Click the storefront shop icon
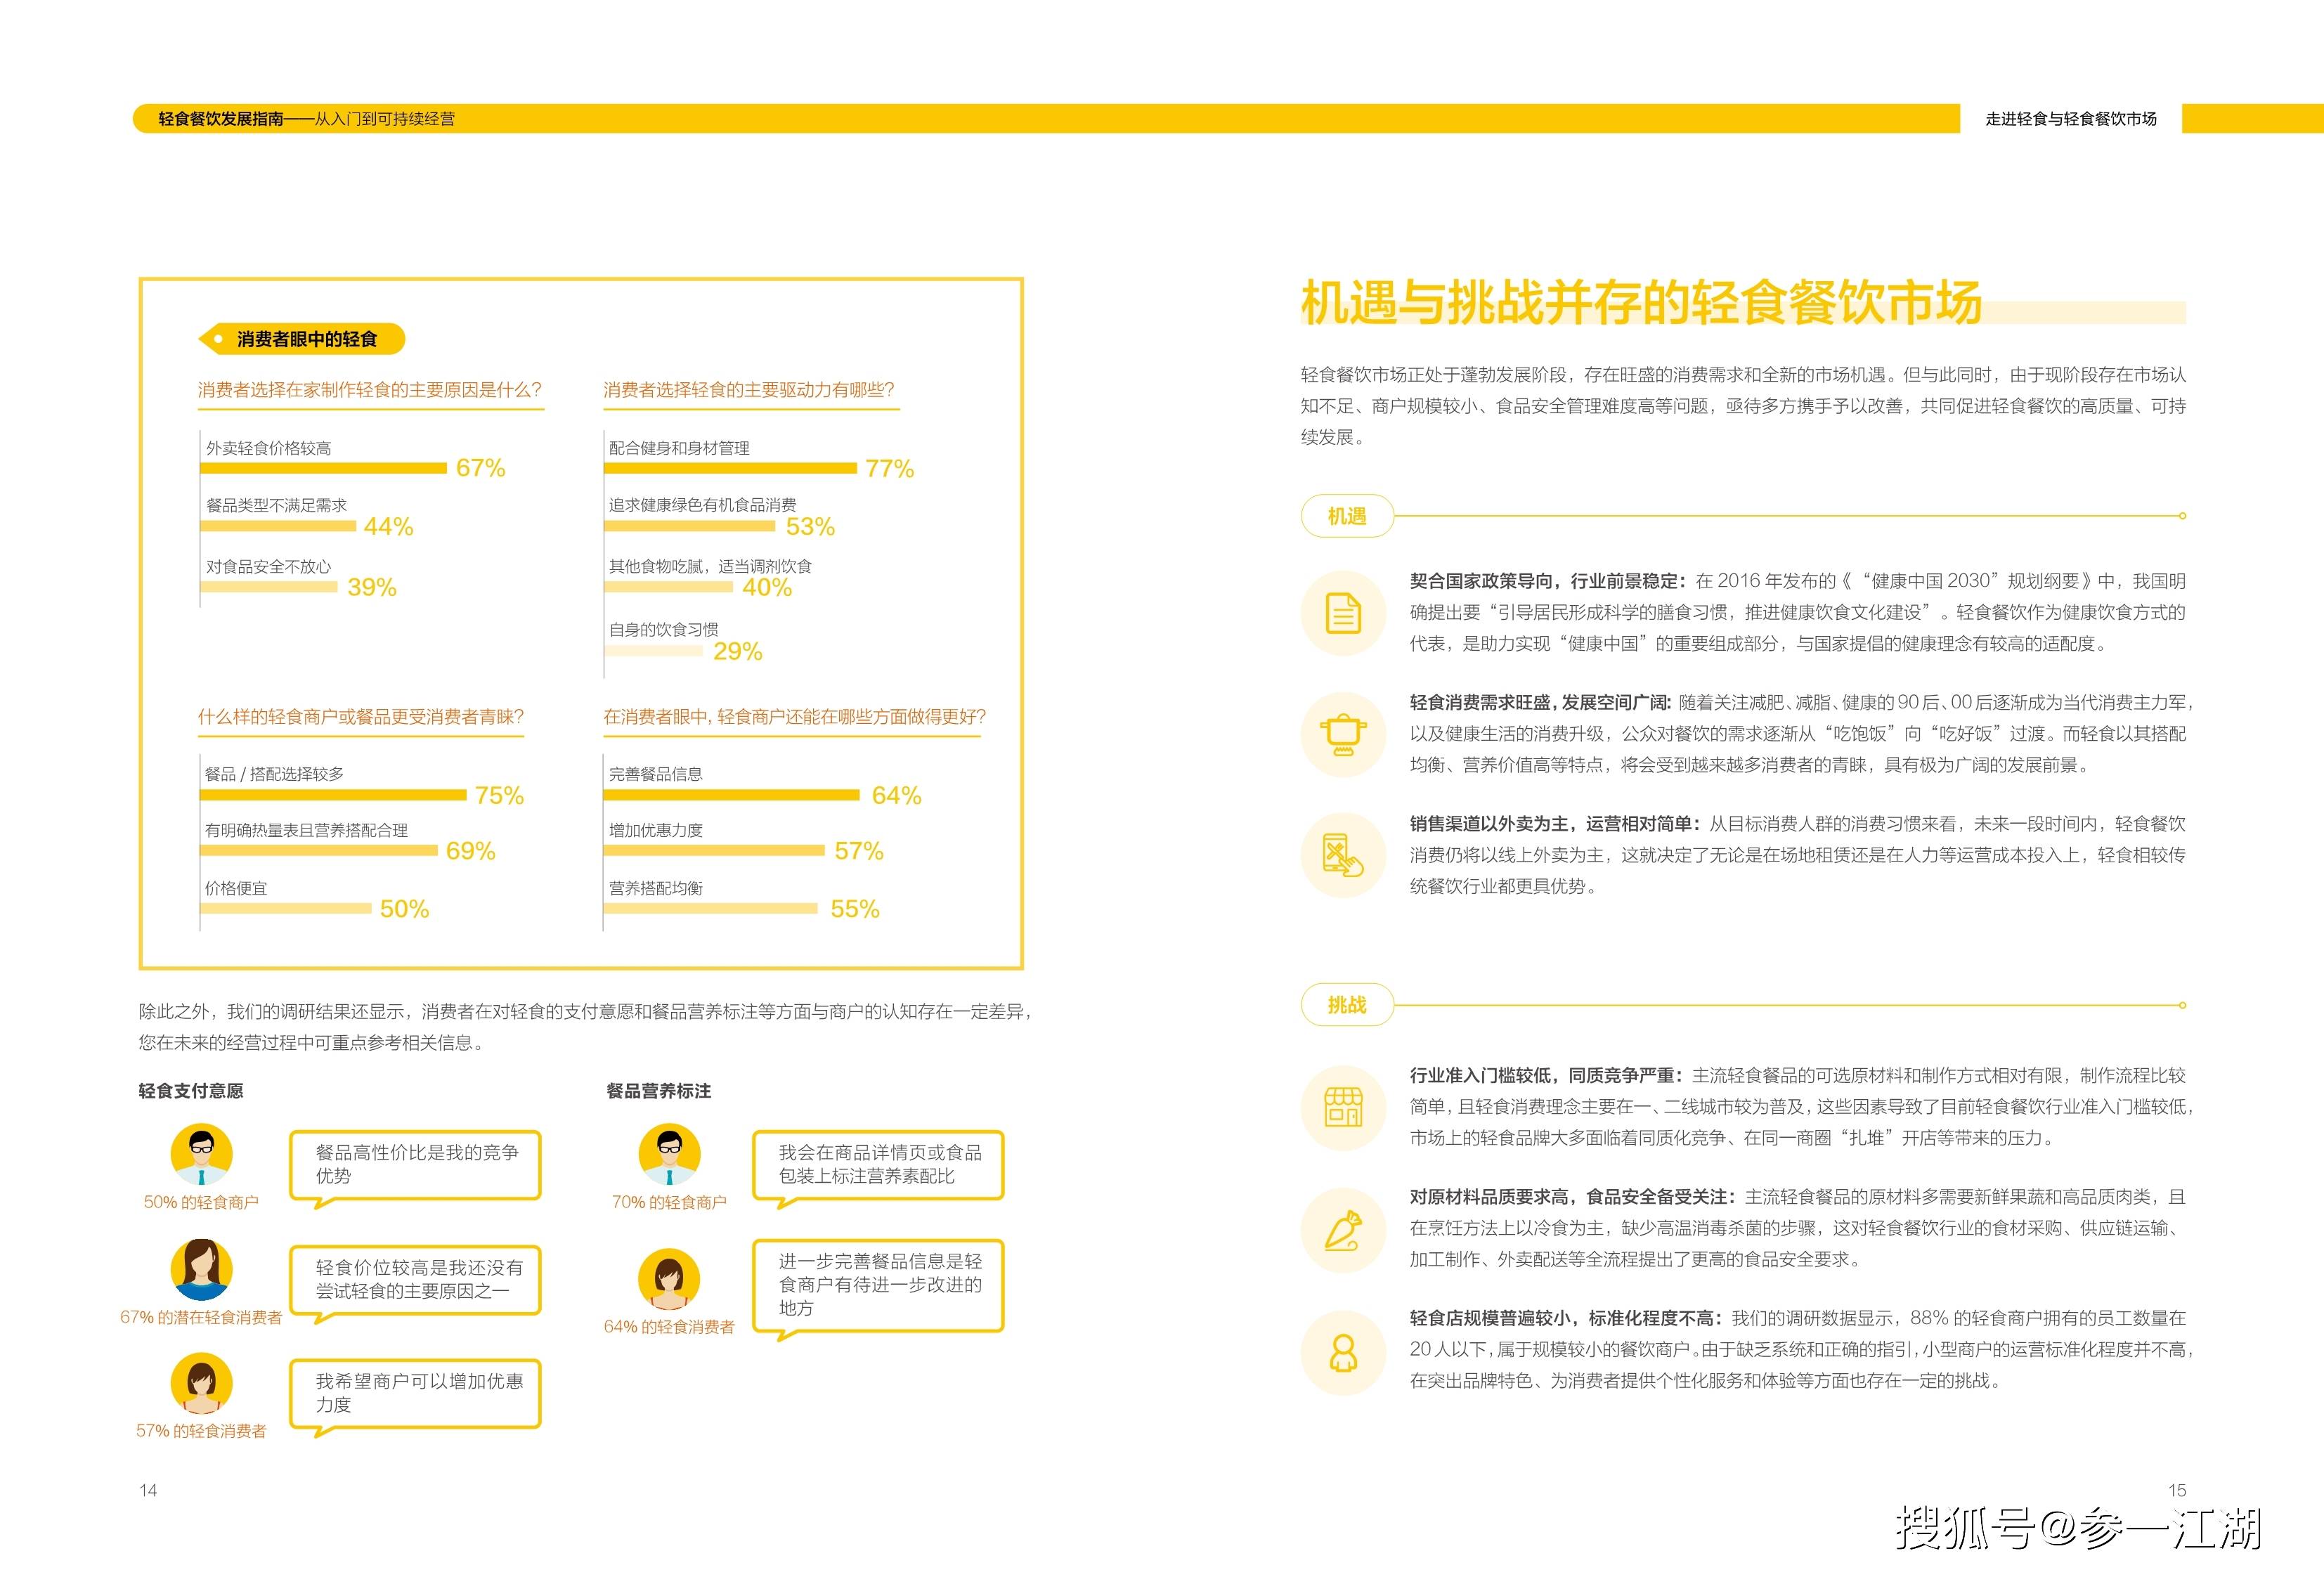This screenshot has width=2324, height=1577. point(1343,1107)
